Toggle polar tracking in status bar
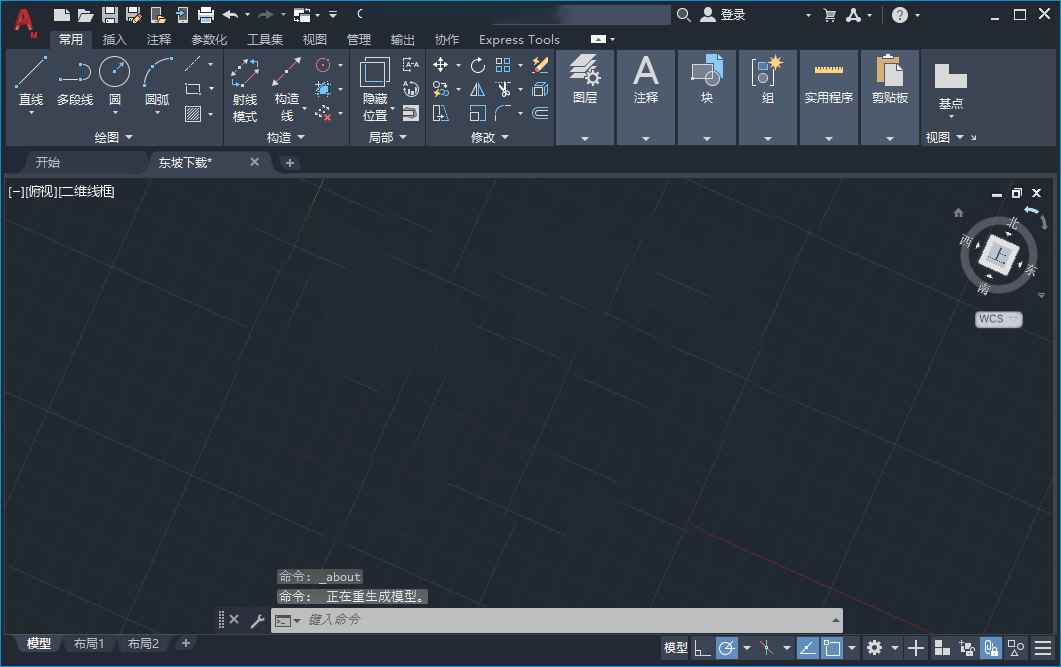Viewport: 1061px width, 667px height. [x=726, y=648]
